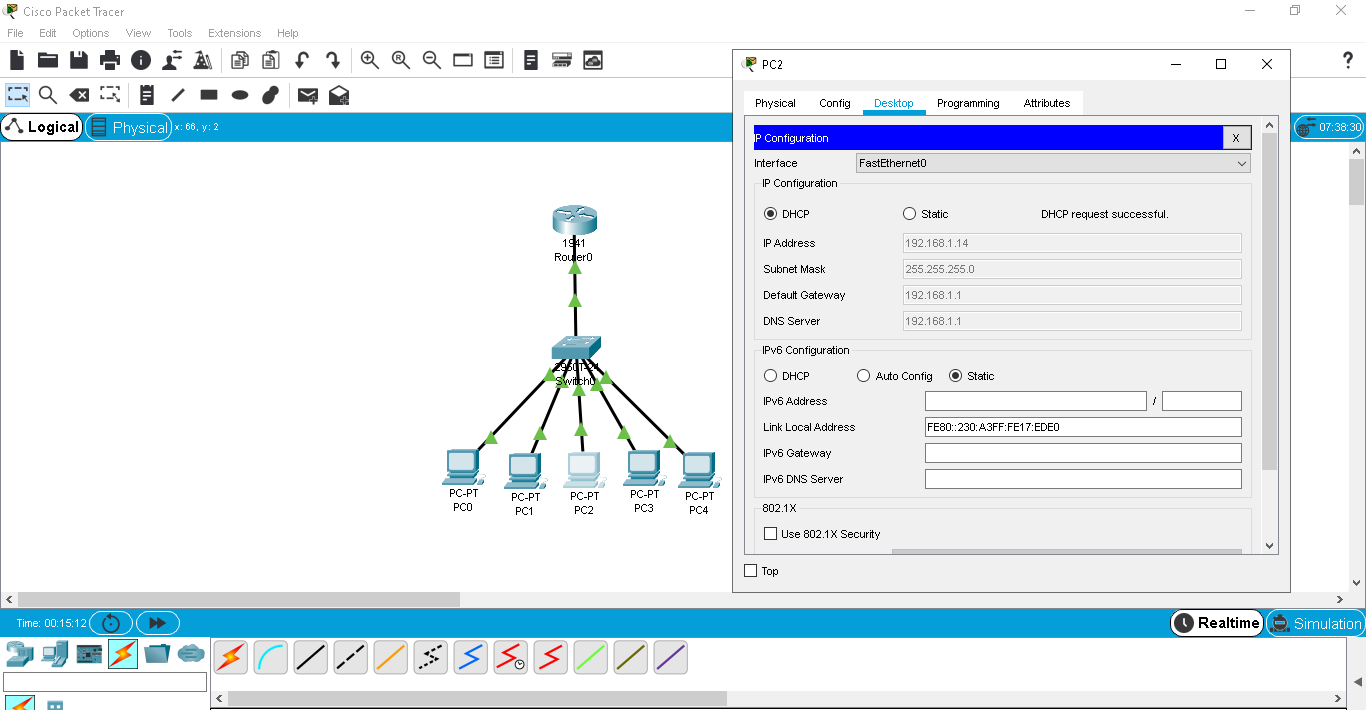The image size is (1366, 710).
Task: Select IPv6 Static radio button
Action: [x=955, y=376]
